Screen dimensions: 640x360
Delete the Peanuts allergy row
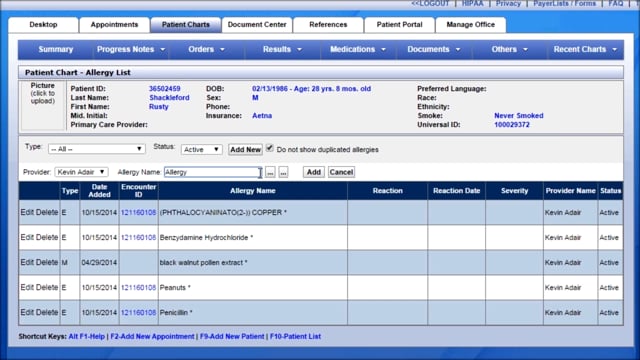tap(47, 287)
